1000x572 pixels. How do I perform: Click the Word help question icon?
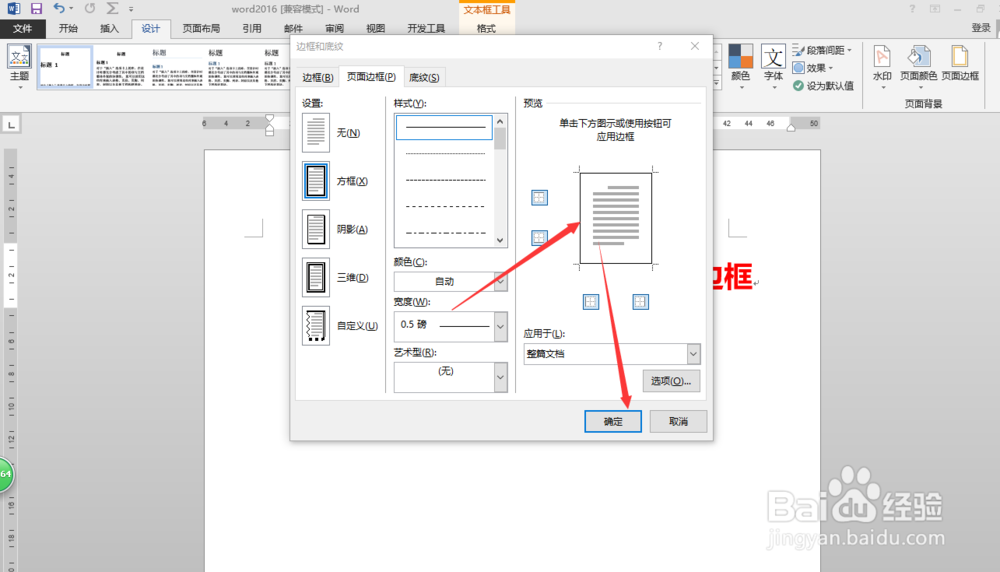point(912,8)
